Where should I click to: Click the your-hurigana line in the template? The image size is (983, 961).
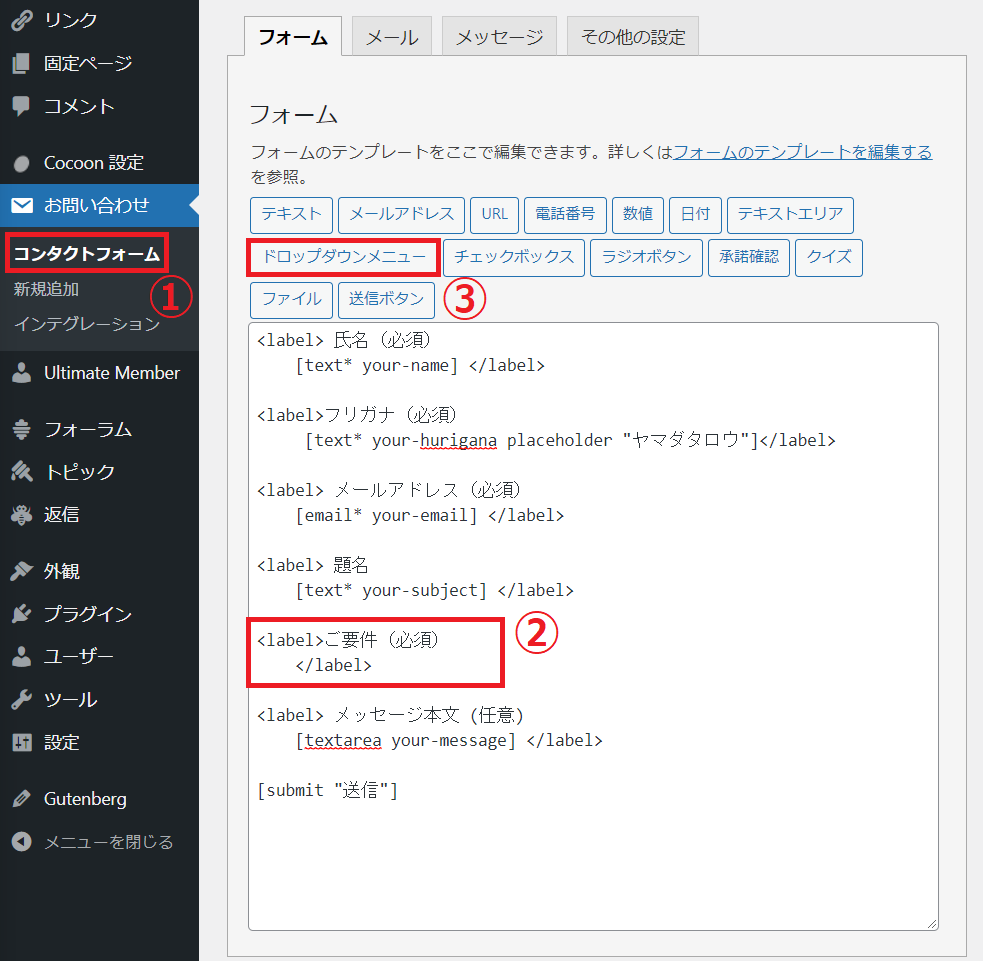pyautogui.click(x=570, y=441)
